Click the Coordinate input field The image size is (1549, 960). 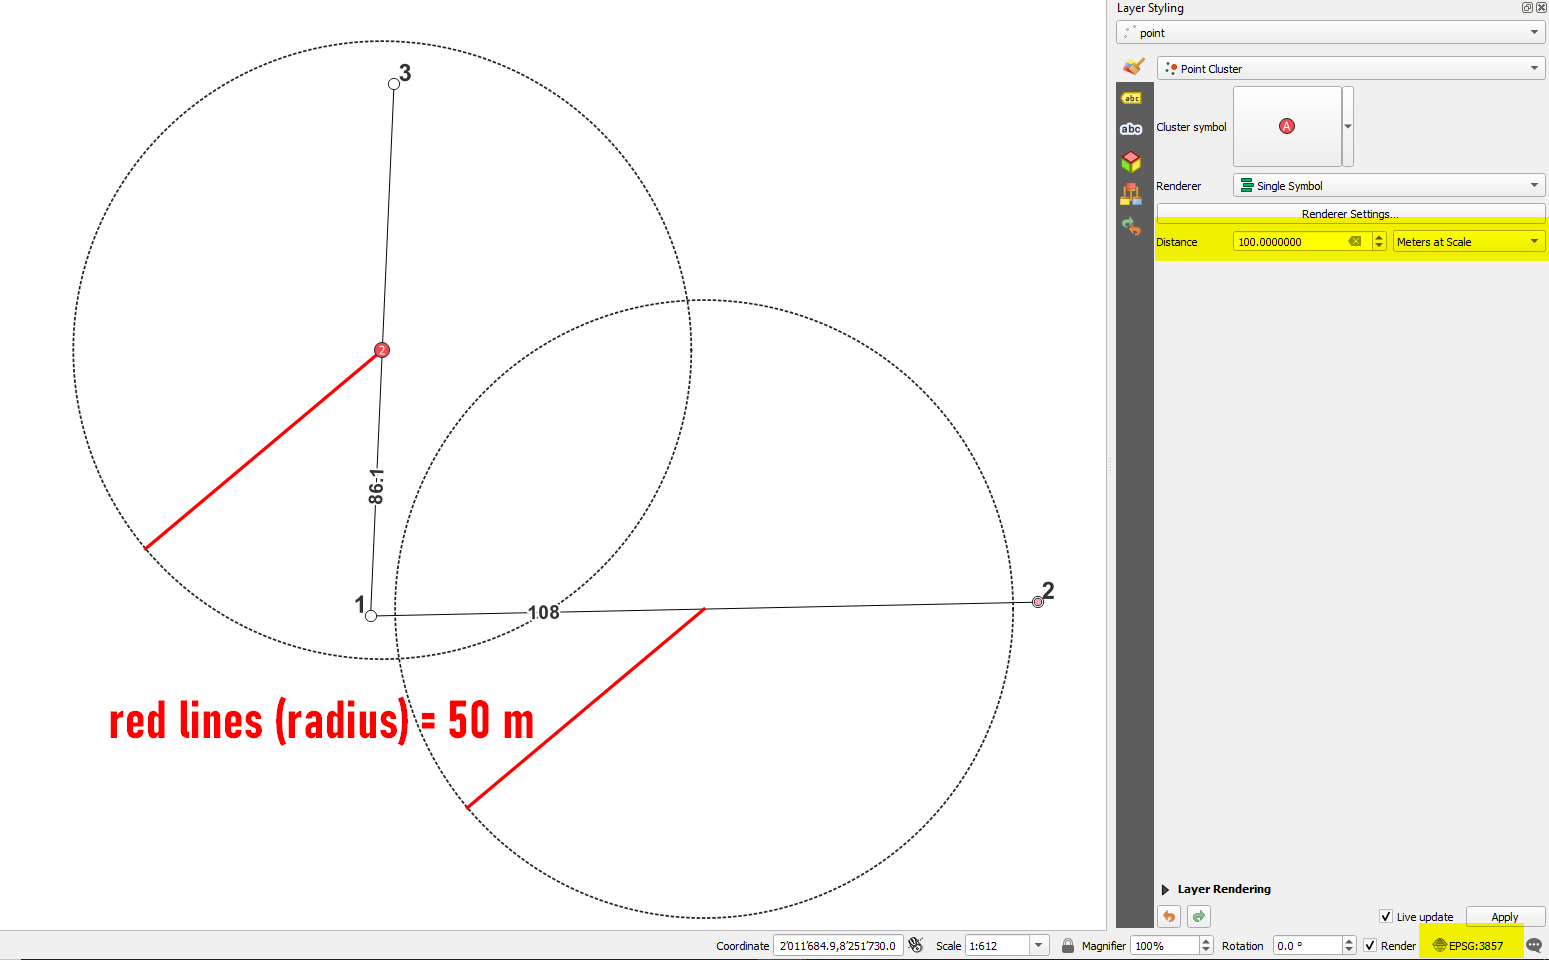838,945
